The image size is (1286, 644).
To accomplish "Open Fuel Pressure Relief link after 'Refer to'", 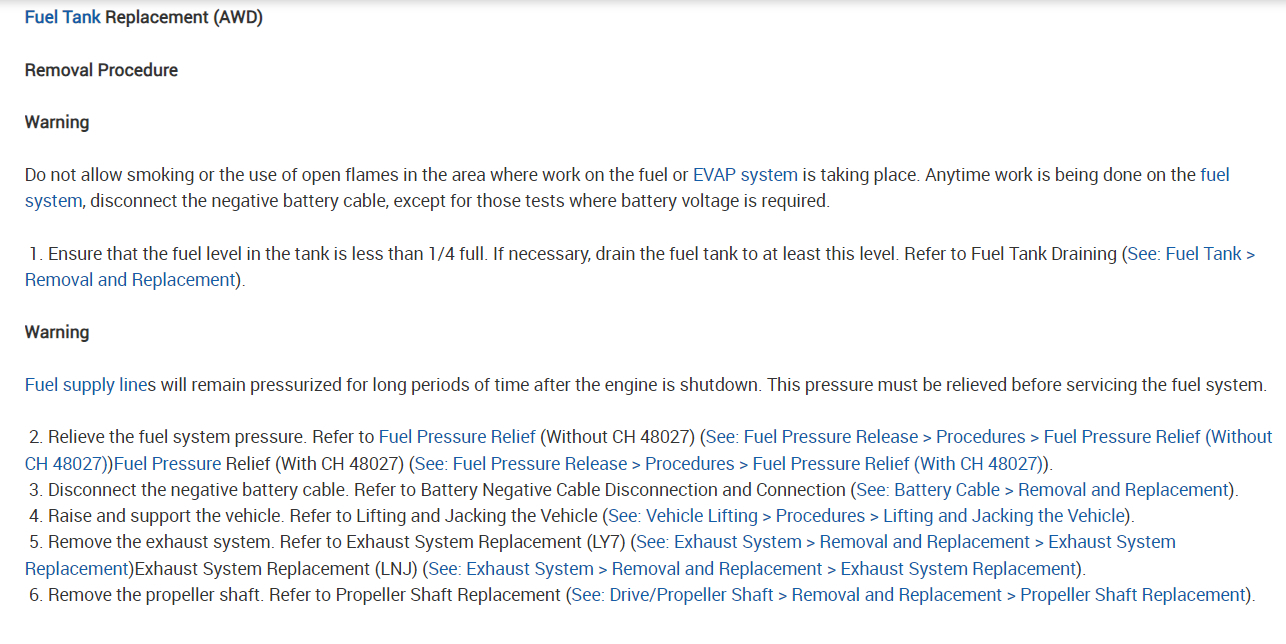I will pyautogui.click(x=457, y=437).
